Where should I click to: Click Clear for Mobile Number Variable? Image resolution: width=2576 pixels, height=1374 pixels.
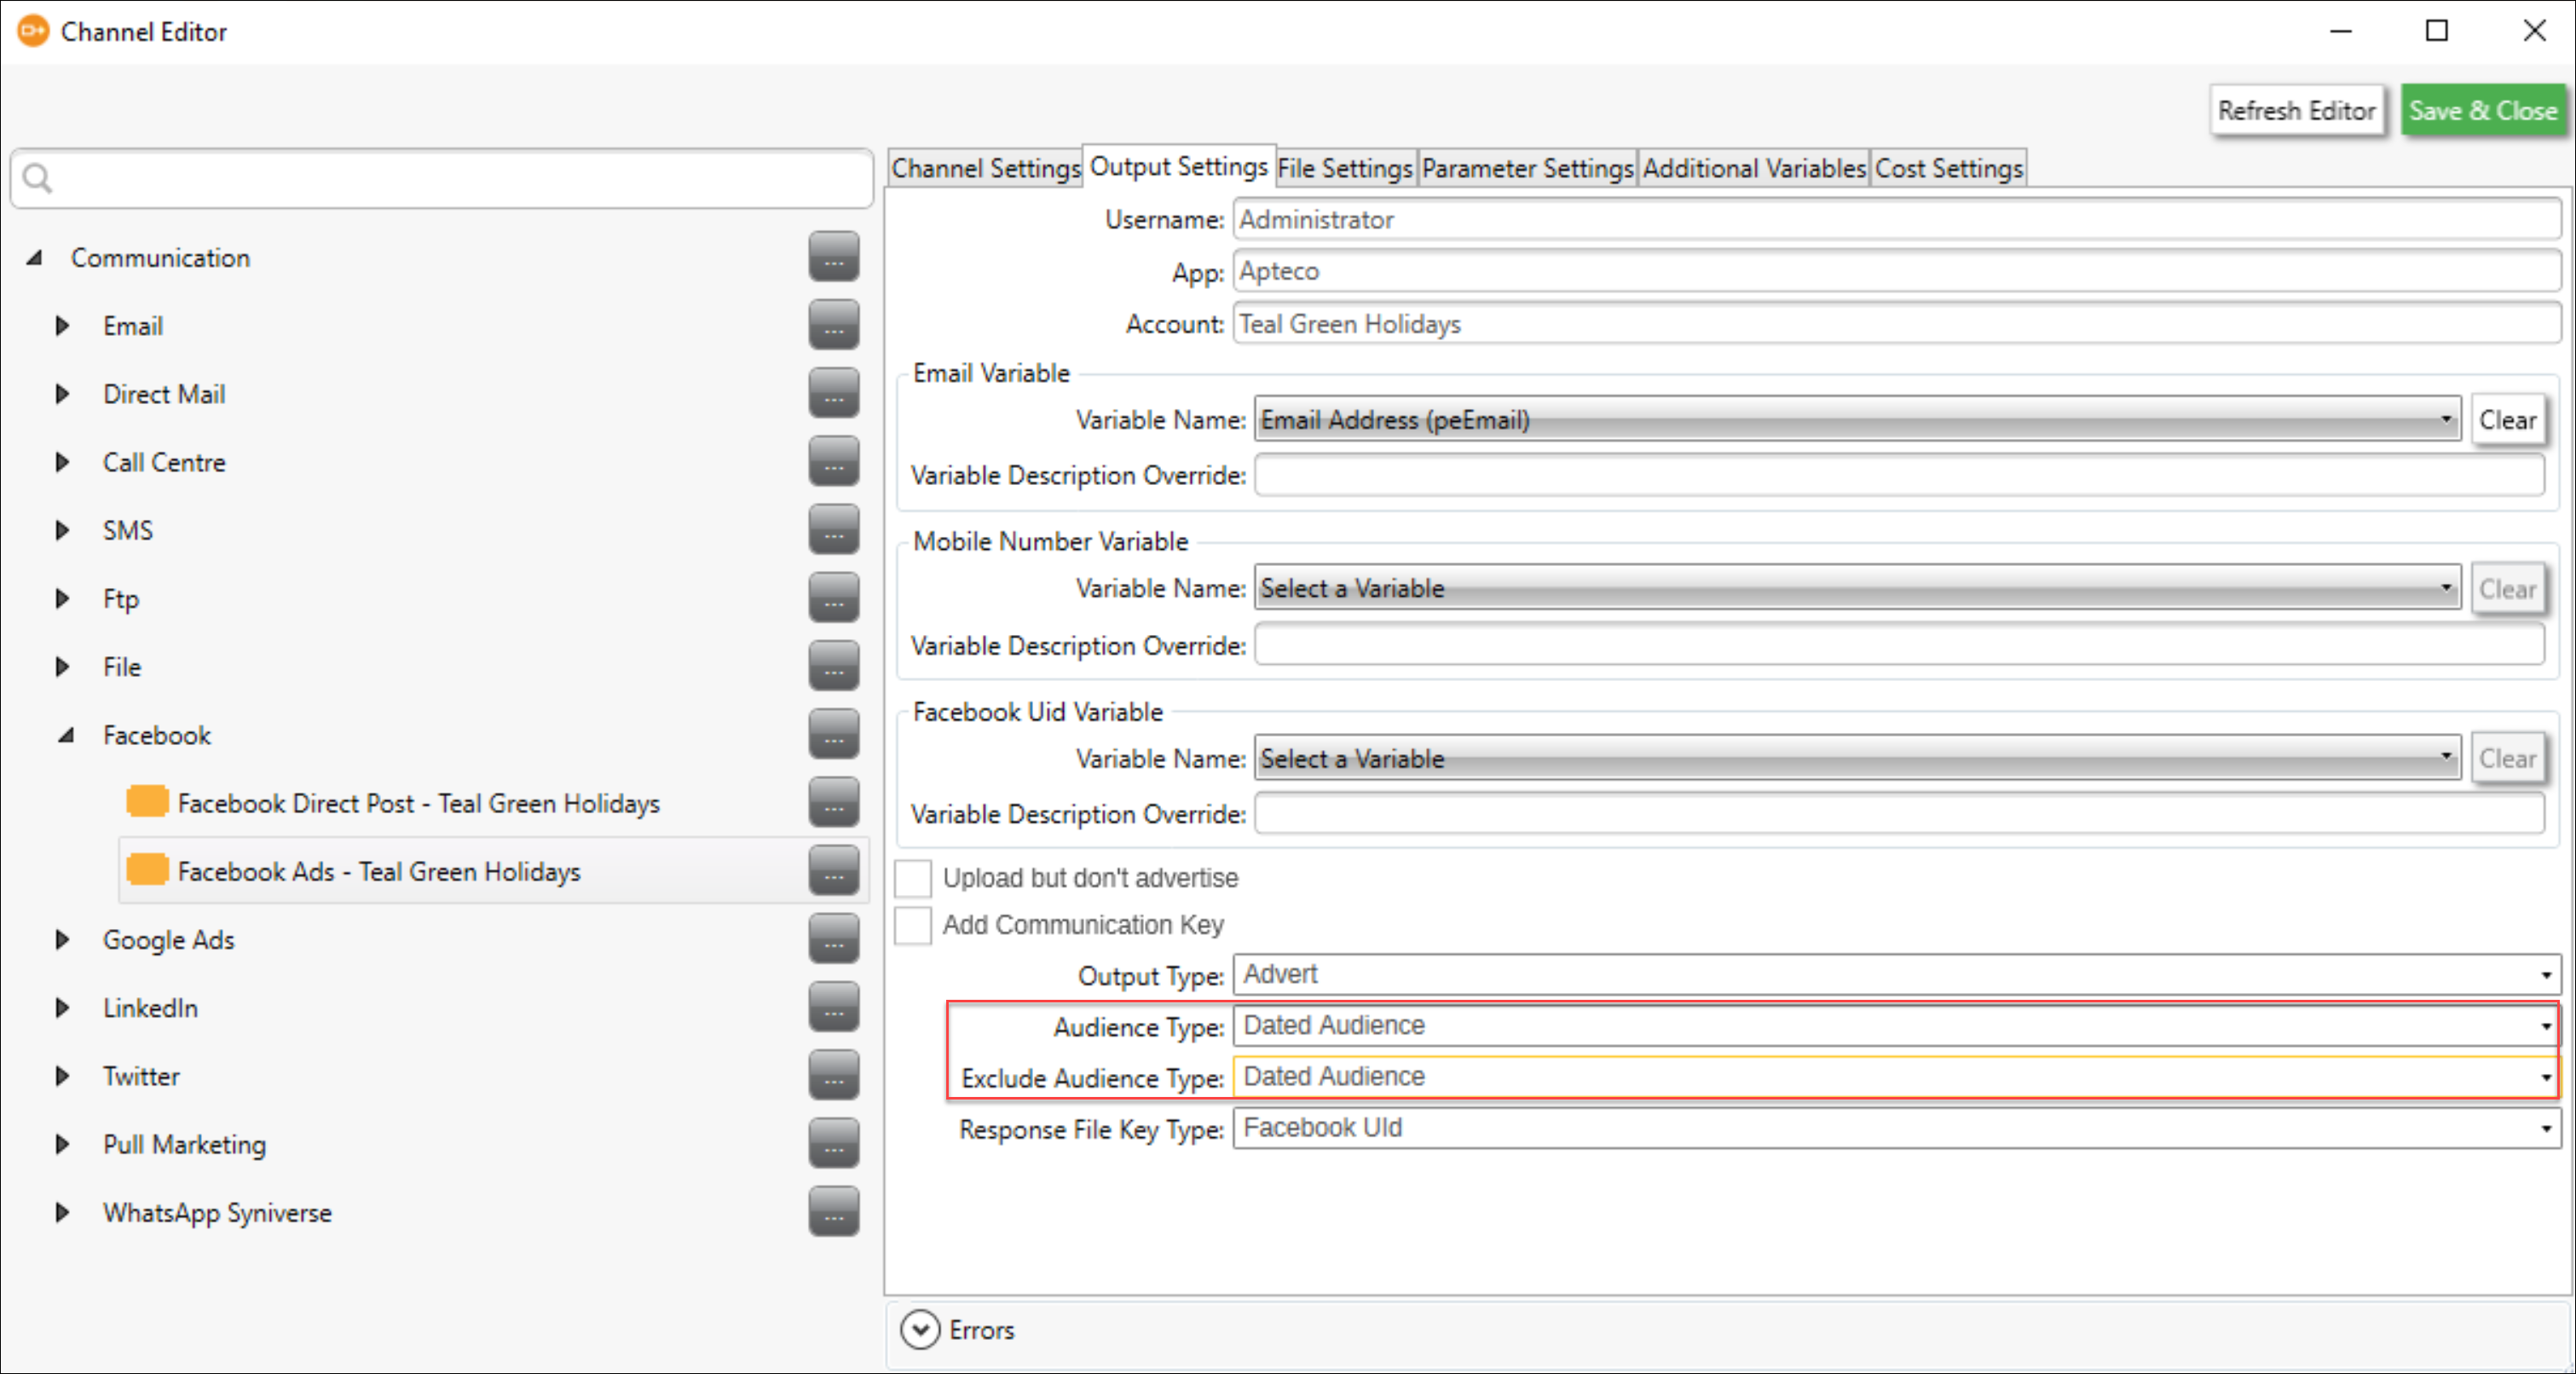coord(2507,589)
